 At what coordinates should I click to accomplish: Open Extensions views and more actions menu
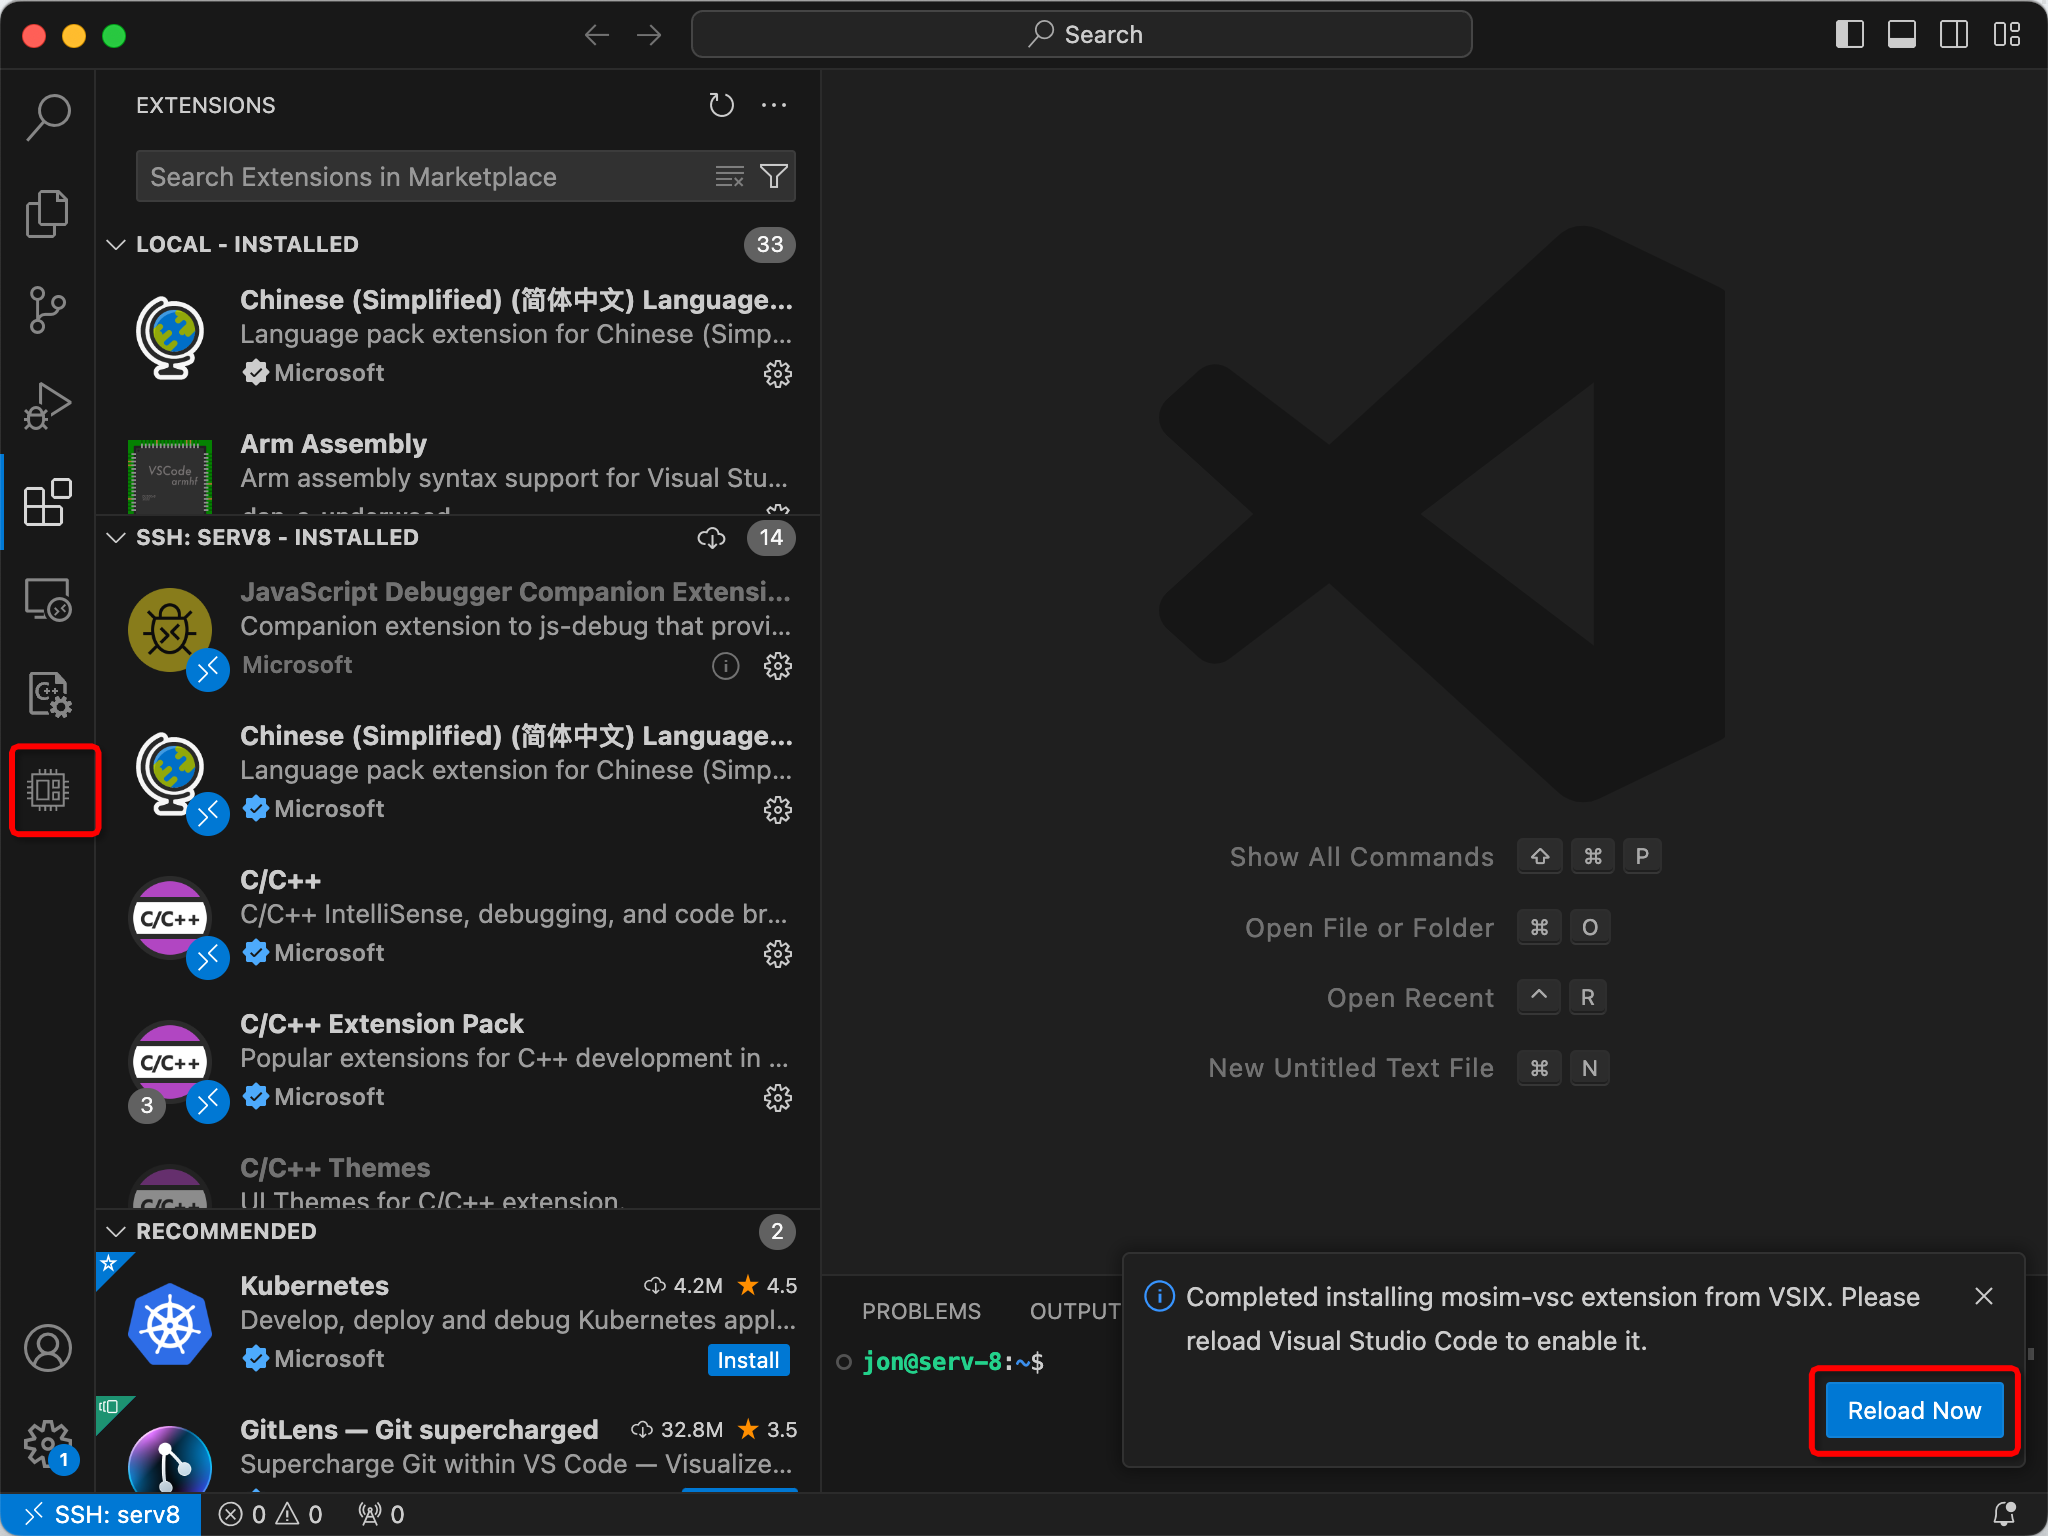click(774, 105)
